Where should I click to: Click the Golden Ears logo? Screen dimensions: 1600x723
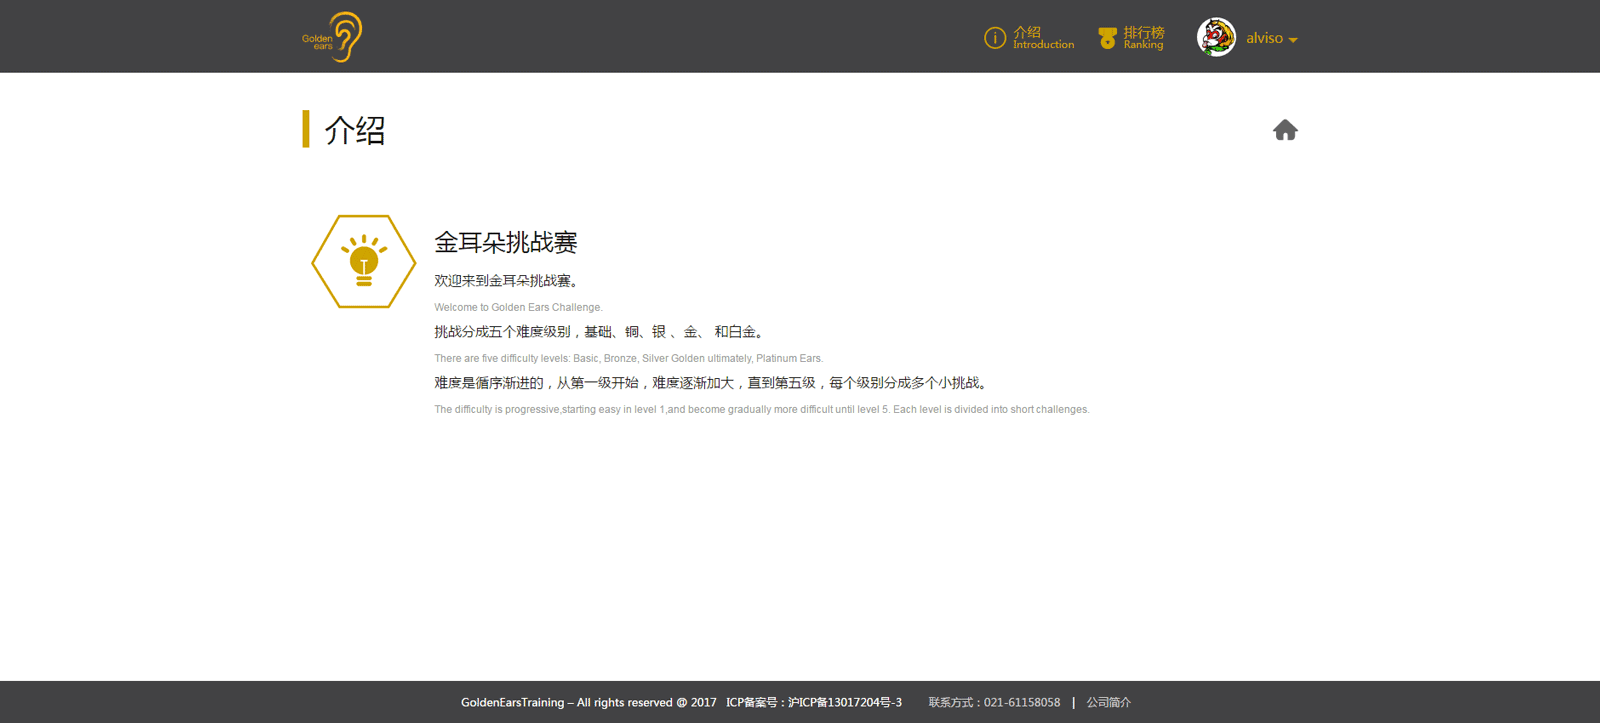point(333,37)
